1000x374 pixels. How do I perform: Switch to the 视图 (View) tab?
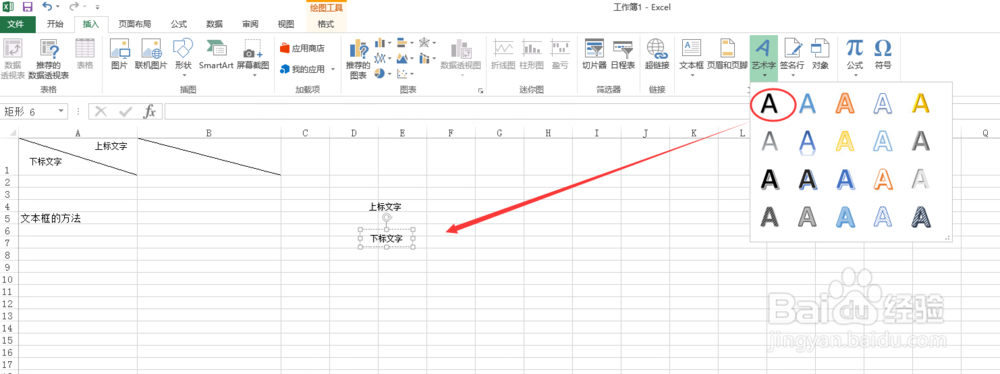pyautogui.click(x=286, y=24)
